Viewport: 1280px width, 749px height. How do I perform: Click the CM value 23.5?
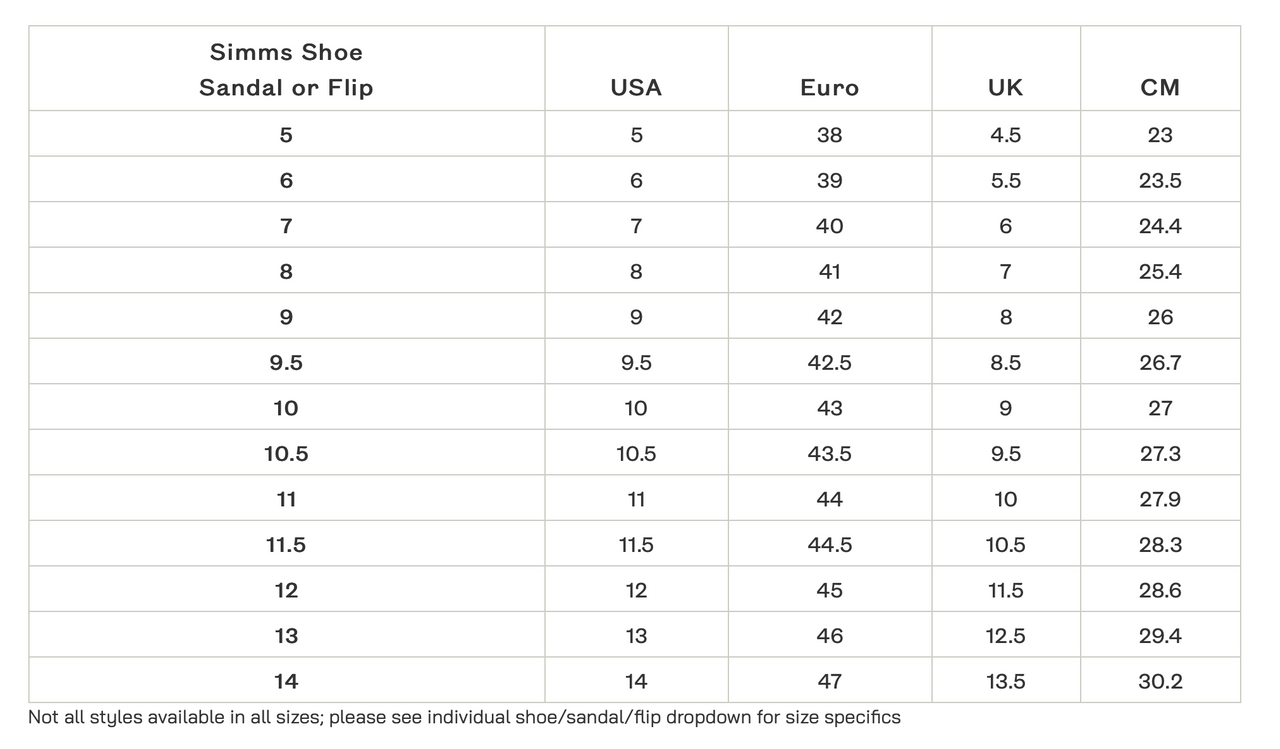[x=1160, y=181]
